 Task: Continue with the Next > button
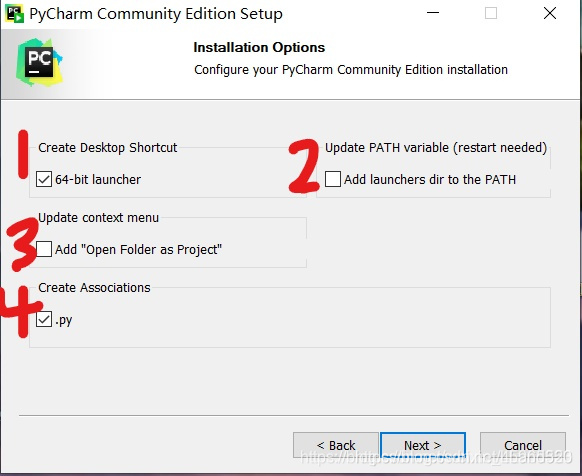423,445
